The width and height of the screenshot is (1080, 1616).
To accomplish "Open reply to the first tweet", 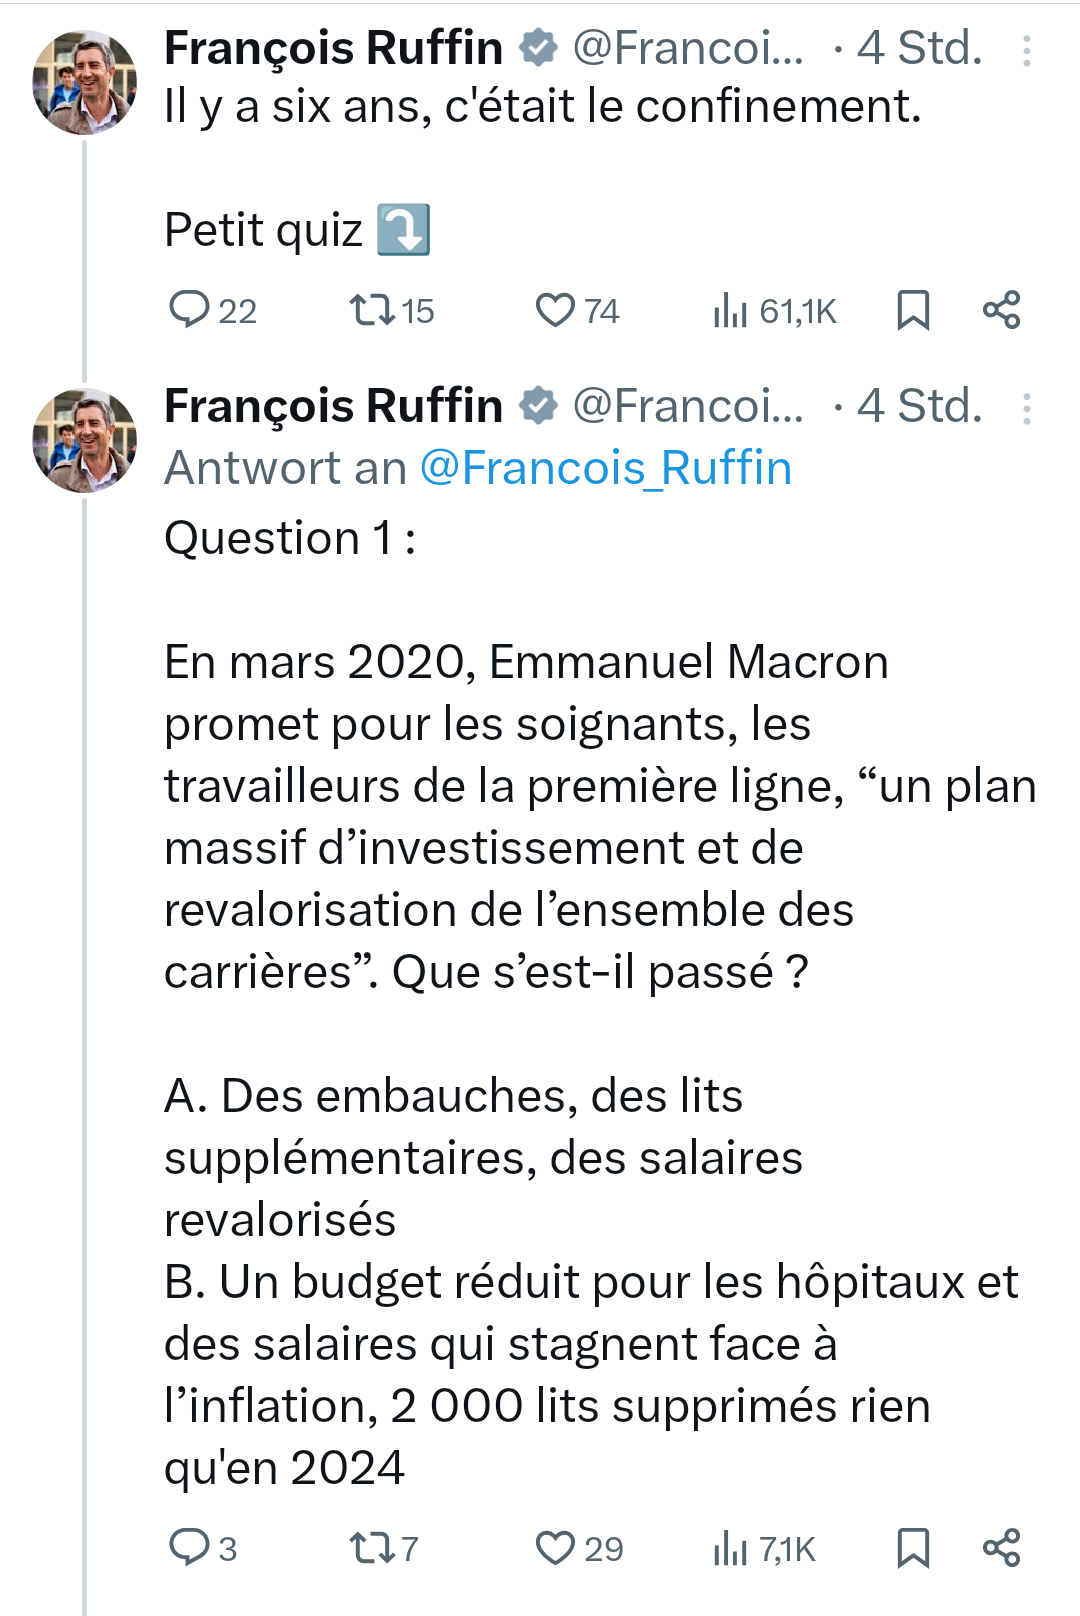I will point(196,310).
